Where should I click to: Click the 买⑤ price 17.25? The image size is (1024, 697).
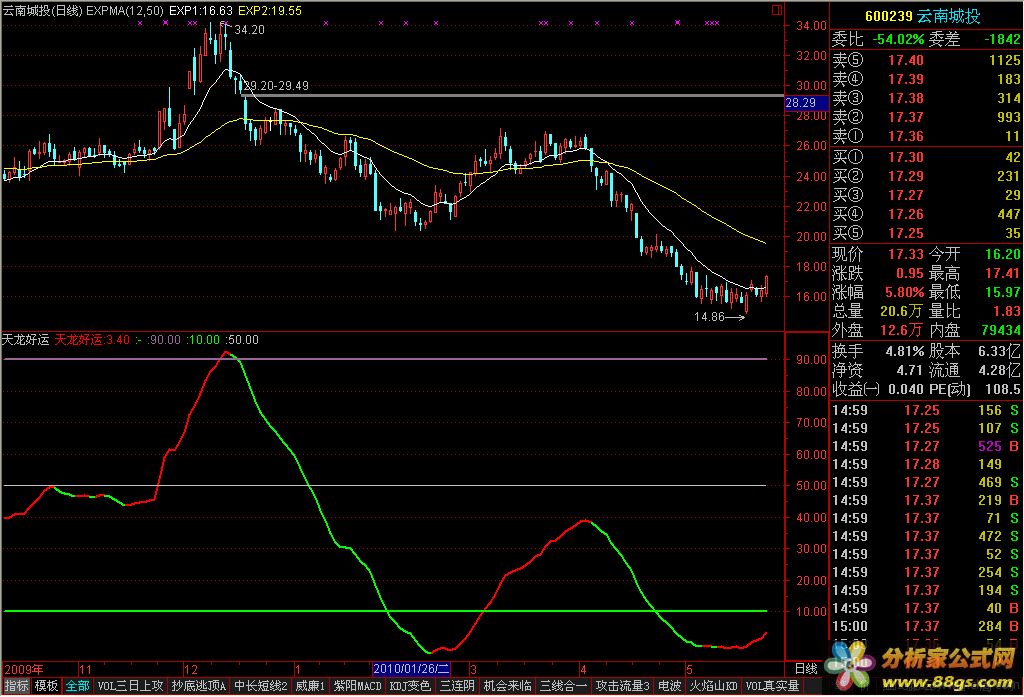pyautogui.click(x=906, y=233)
